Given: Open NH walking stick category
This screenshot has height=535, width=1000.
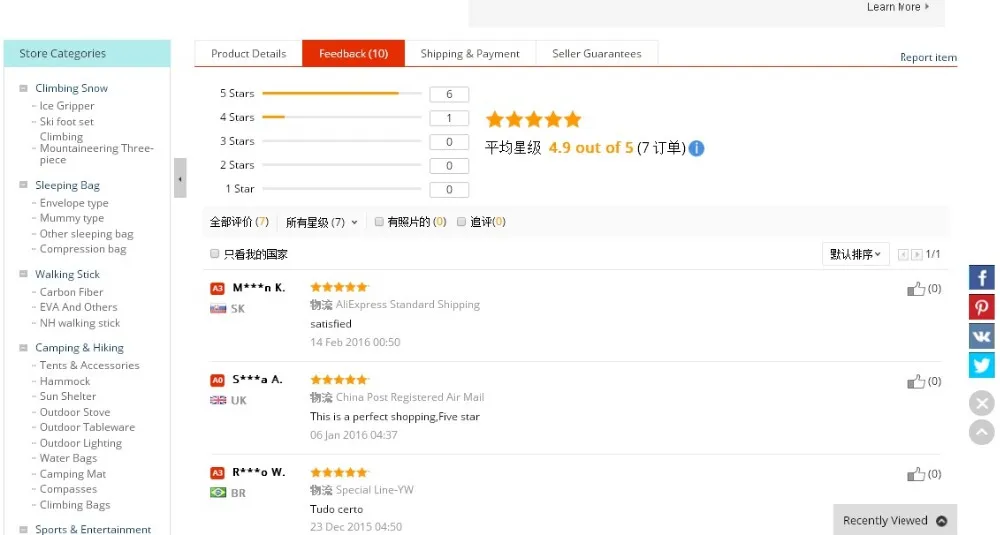Looking at the screenshot, I should 80,323.
